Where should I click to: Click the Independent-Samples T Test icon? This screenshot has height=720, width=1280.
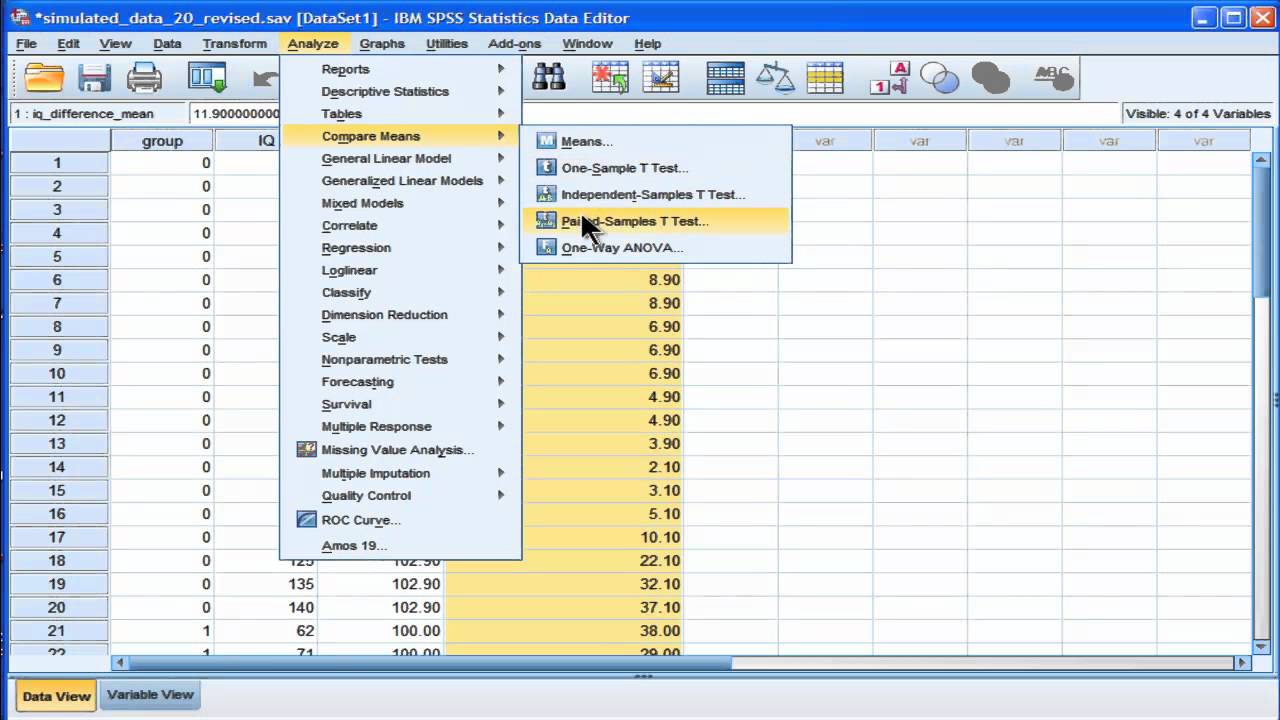point(546,194)
